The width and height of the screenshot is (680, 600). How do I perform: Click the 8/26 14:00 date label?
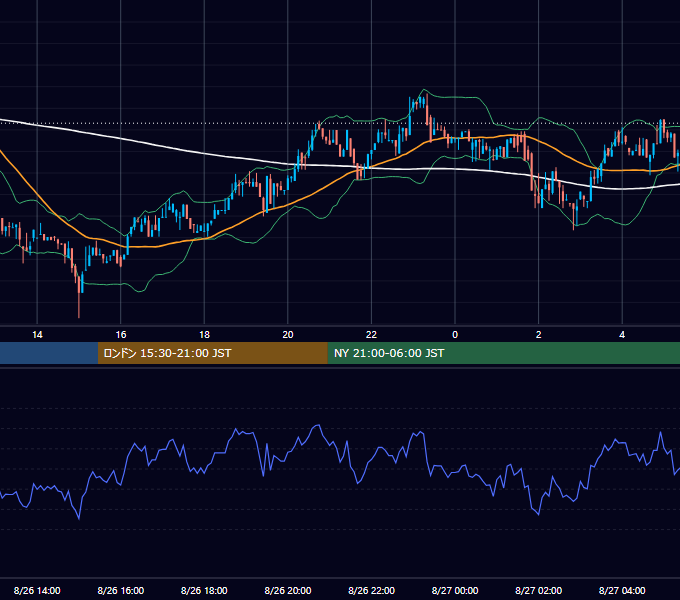tap(37, 590)
